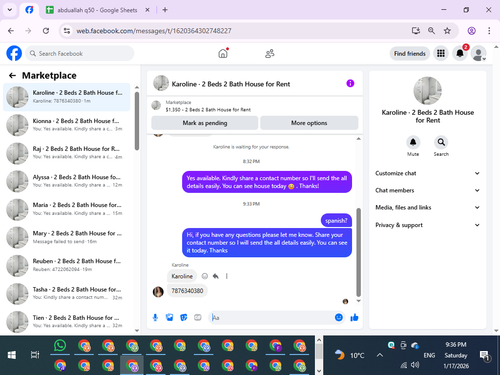500x375 pixels.
Task: Open Chrome three-dot menu
Action: pos(489,31)
